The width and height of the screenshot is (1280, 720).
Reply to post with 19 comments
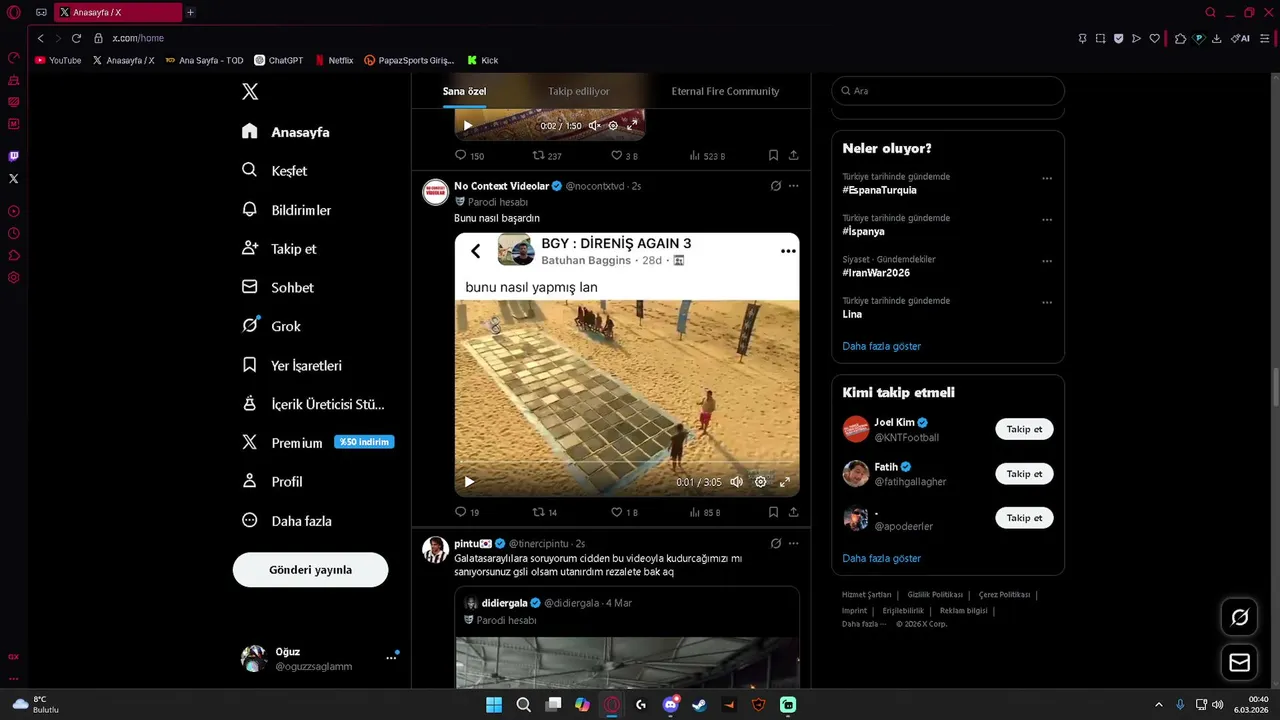(x=467, y=512)
